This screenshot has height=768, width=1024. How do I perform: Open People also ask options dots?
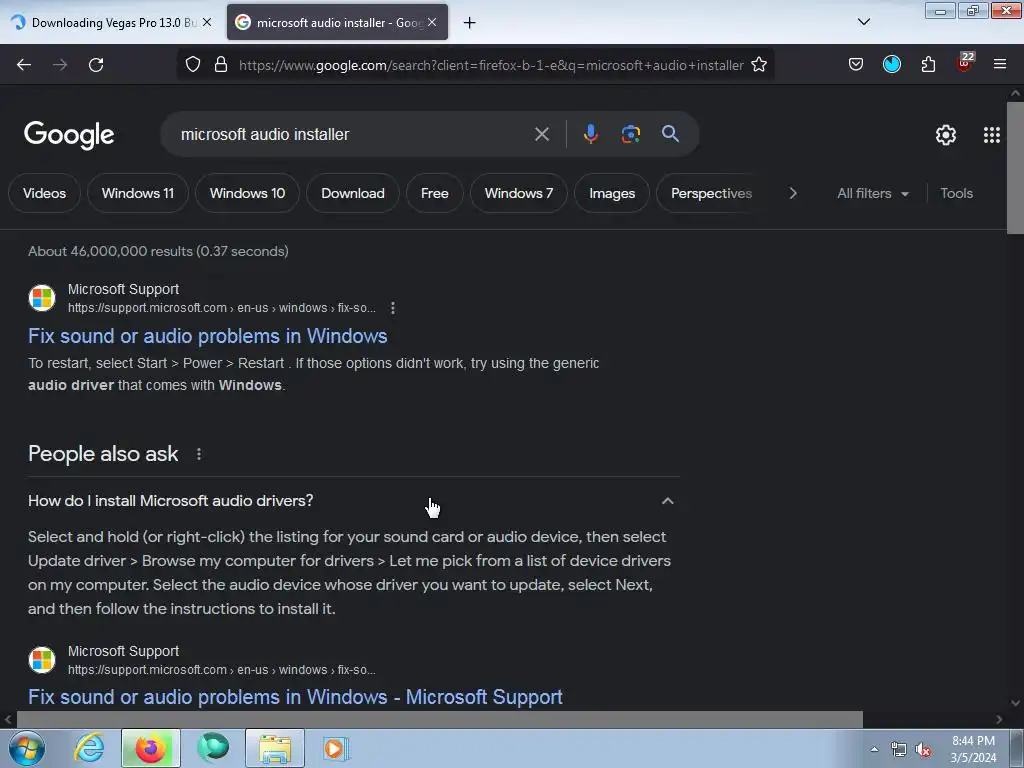pyautogui.click(x=199, y=454)
